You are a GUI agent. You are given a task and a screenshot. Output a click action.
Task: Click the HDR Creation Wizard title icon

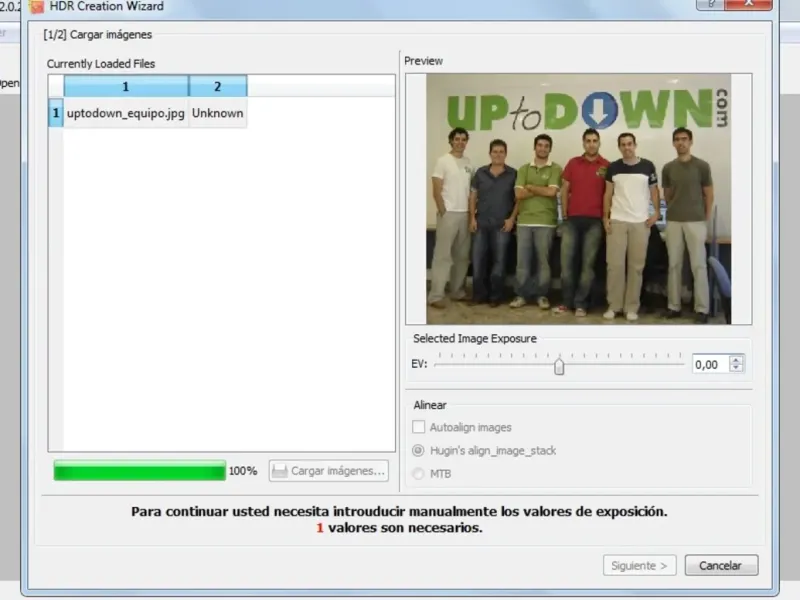37,7
